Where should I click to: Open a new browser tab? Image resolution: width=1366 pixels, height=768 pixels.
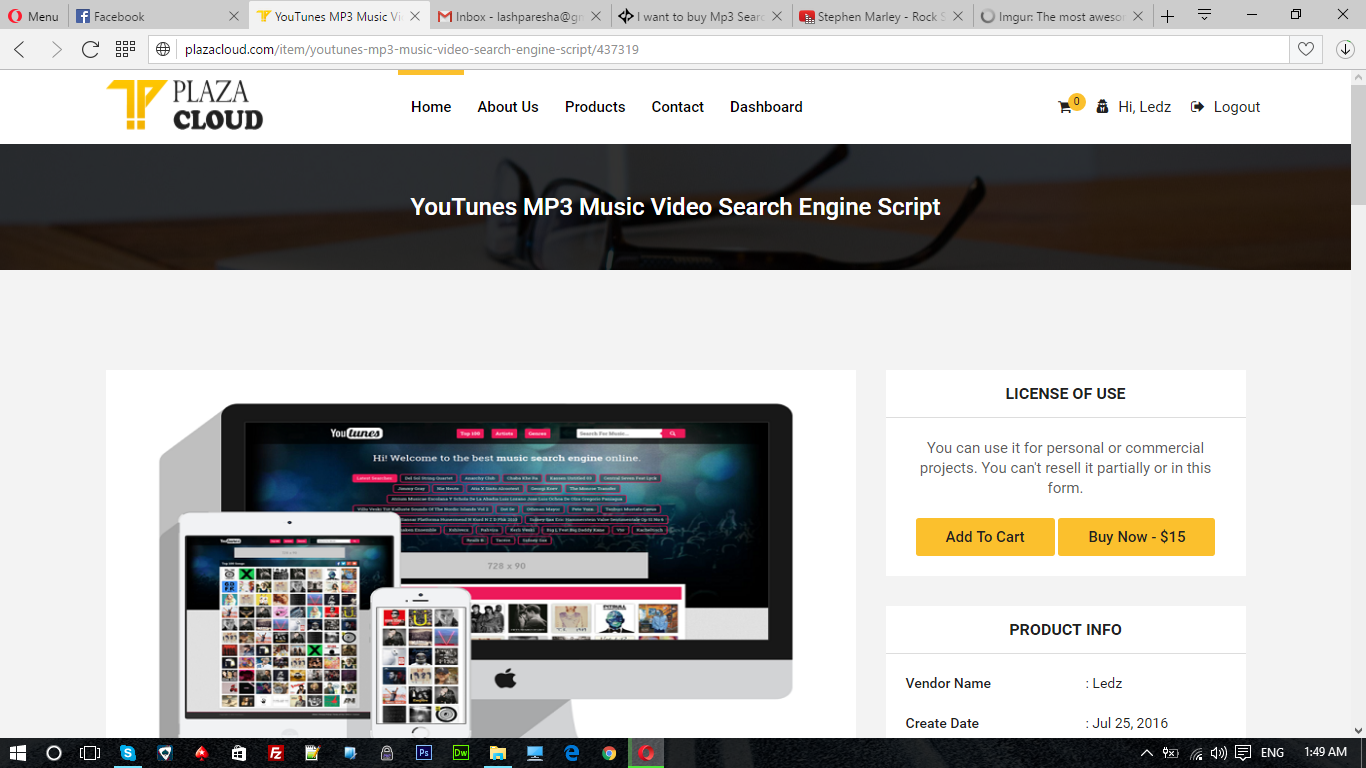tap(1167, 16)
